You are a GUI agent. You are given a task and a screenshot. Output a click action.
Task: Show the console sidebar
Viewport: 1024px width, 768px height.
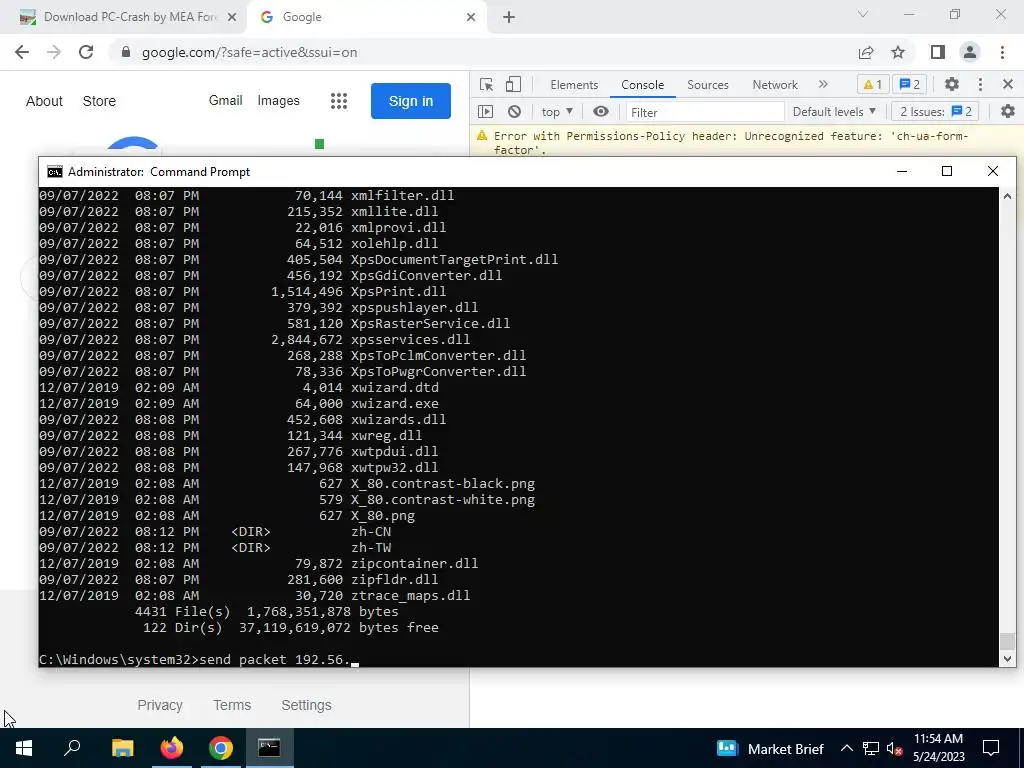pyautogui.click(x=485, y=112)
